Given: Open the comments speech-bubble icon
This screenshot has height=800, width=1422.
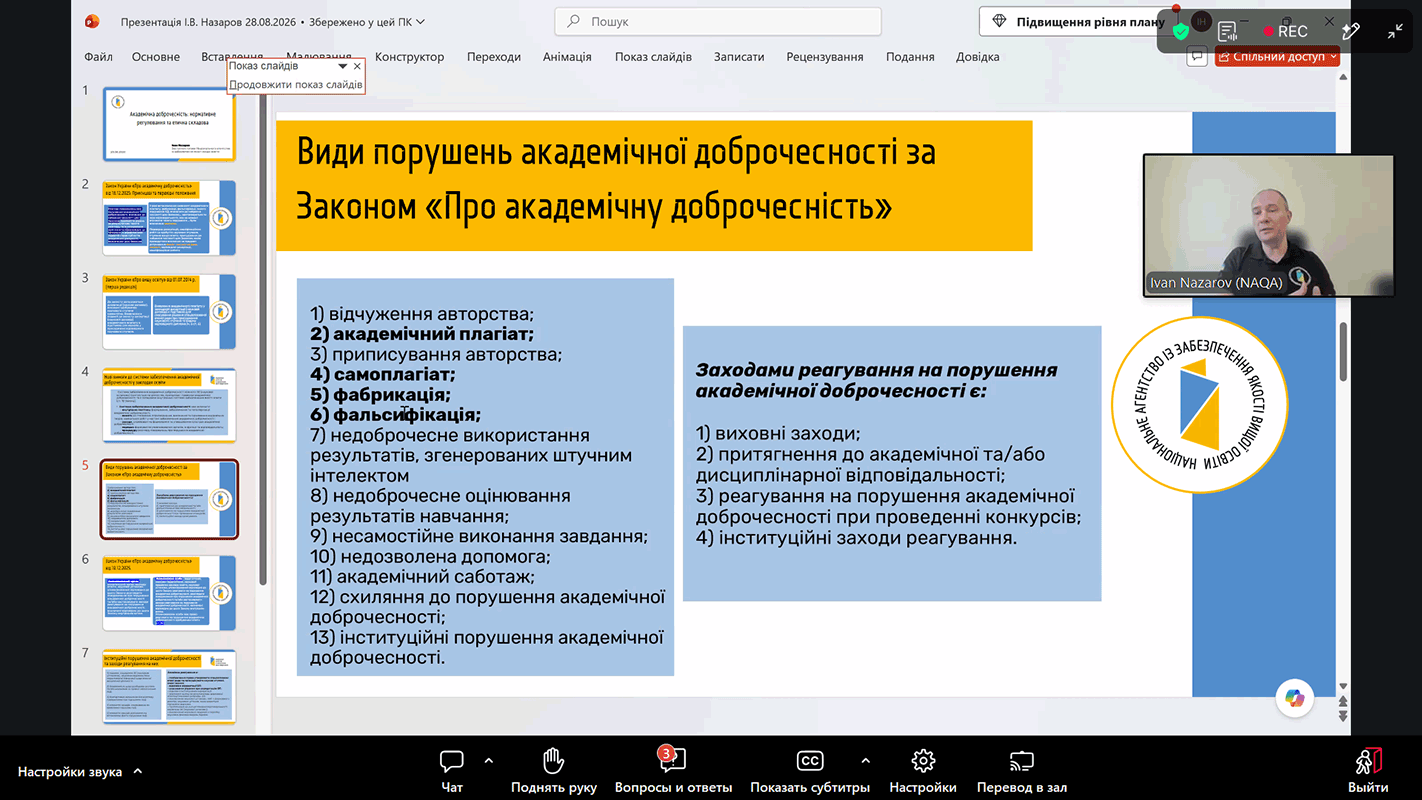Looking at the screenshot, I should pyautogui.click(x=1197, y=57).
